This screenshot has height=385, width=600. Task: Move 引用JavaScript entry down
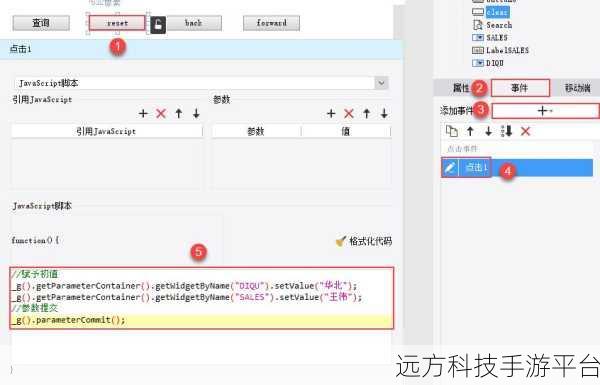tap(196, 113)
